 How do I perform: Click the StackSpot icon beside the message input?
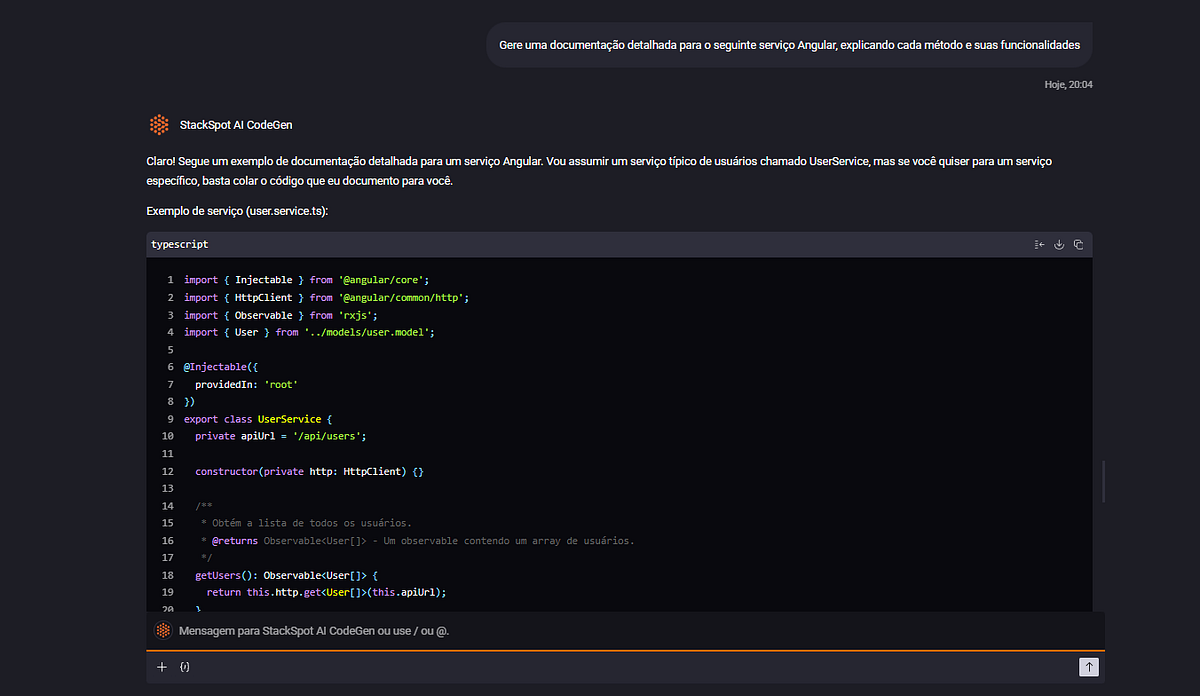tap(162, 630)
